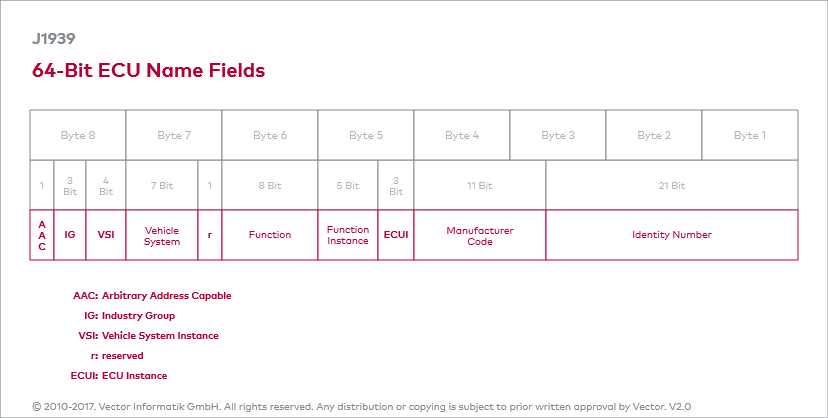
Task: Click the ECU Instance legend entry
Action: 134,376
